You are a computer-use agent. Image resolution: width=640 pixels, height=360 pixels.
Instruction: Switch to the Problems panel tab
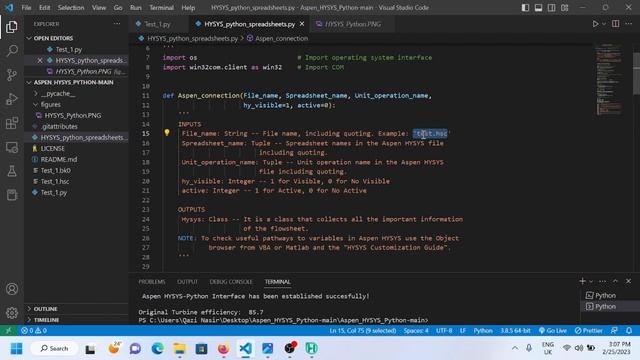tap(152, 282)
